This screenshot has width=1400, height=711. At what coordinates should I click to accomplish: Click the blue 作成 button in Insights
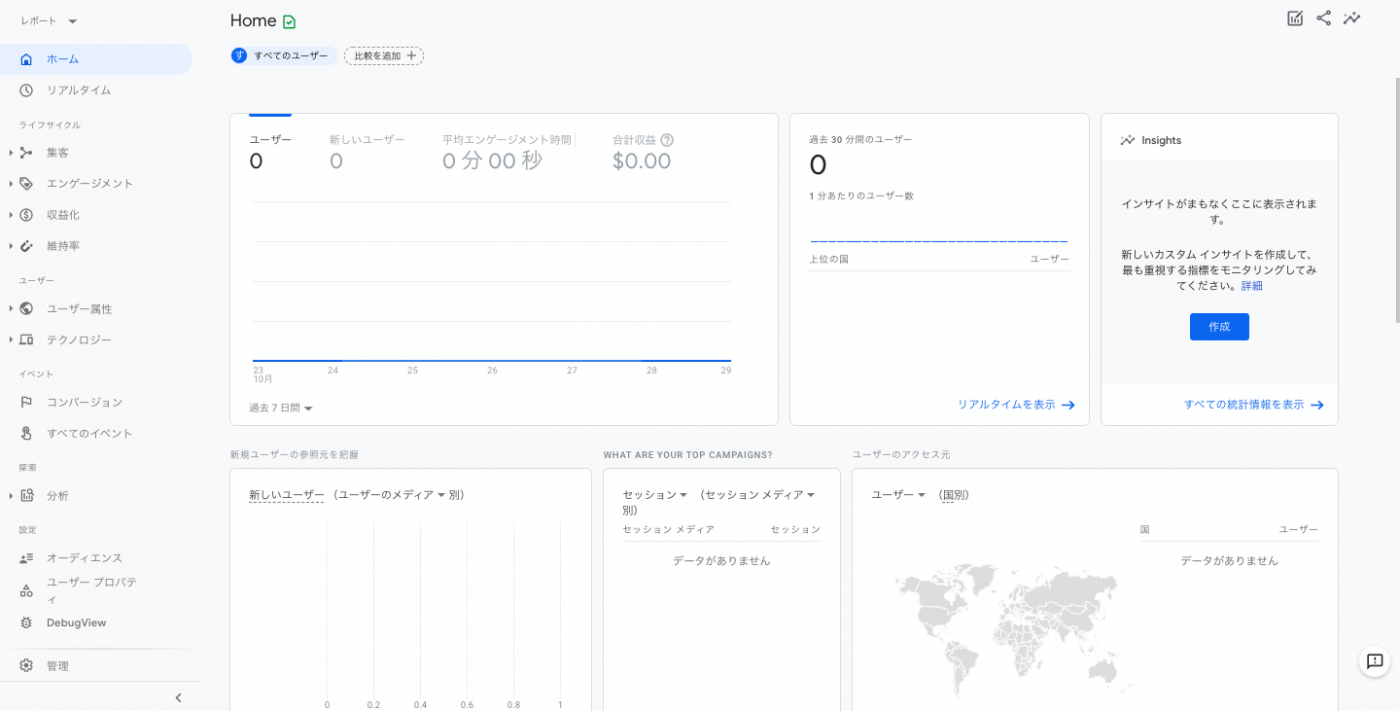point(1219,327)
